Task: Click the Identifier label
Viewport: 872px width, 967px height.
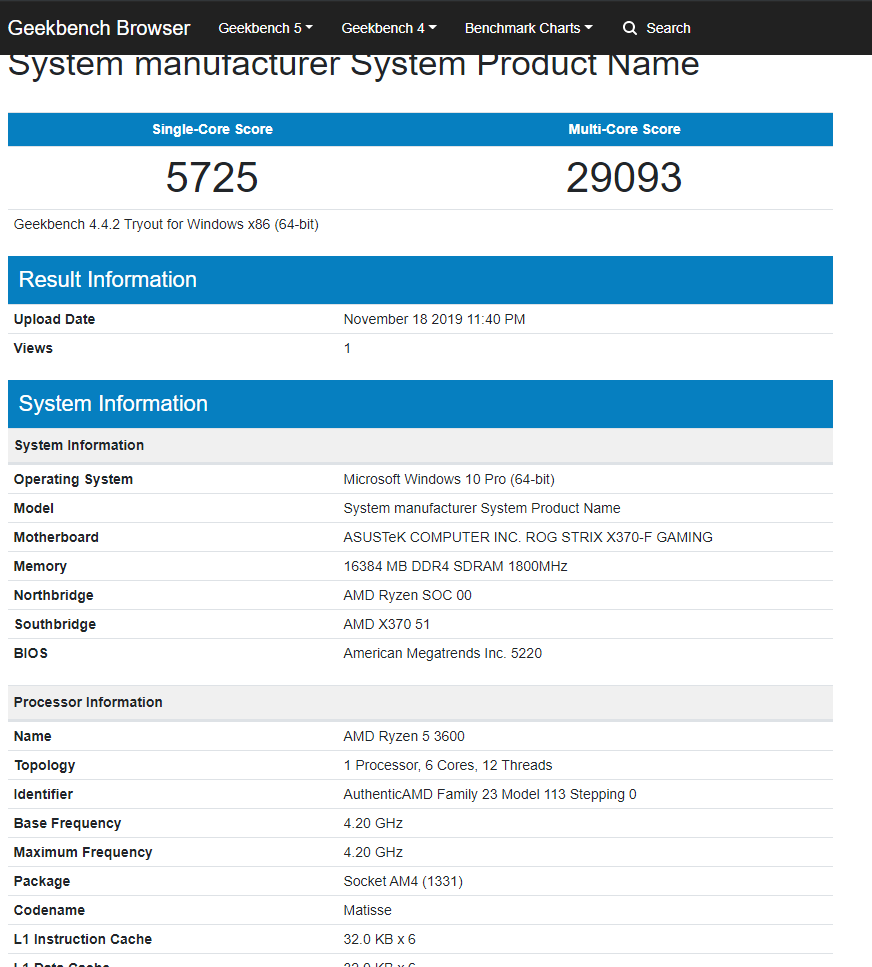Action: pyautogui.click(x=43, y=794)
